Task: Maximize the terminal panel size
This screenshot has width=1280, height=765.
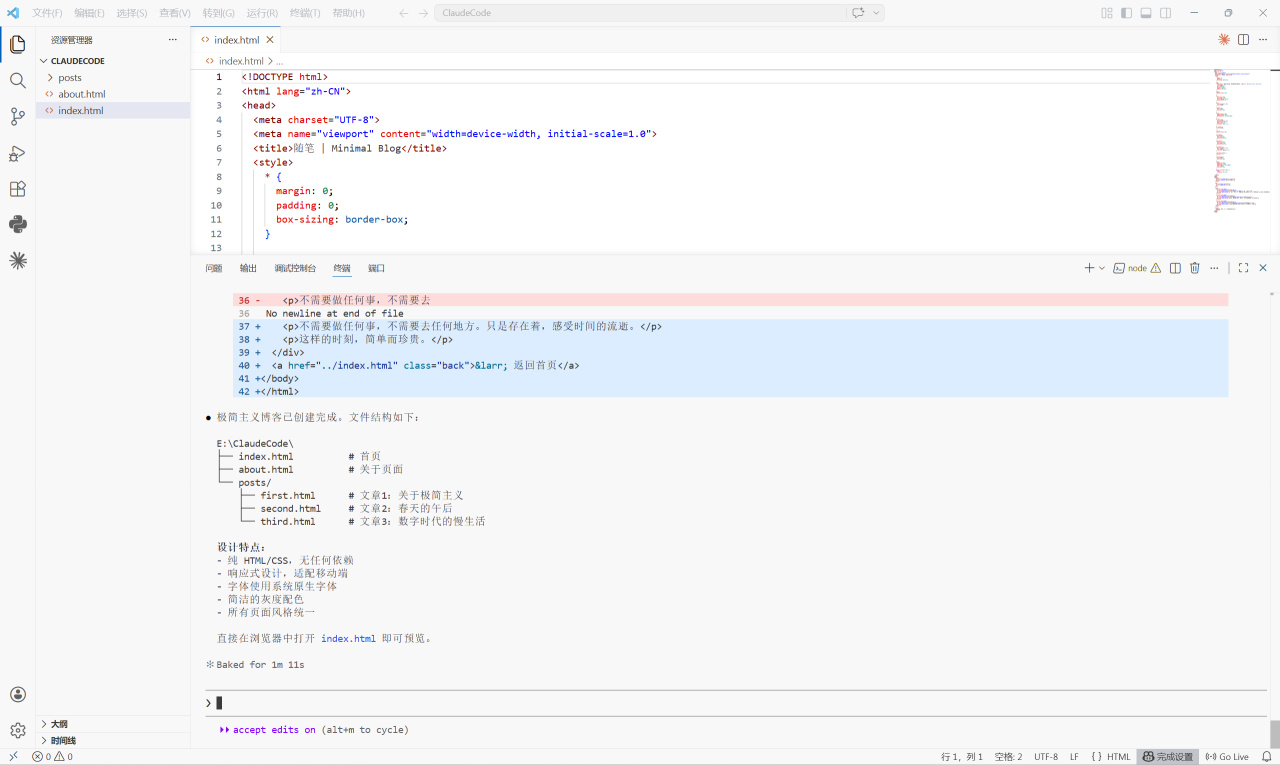Action: pos(1243,268)
